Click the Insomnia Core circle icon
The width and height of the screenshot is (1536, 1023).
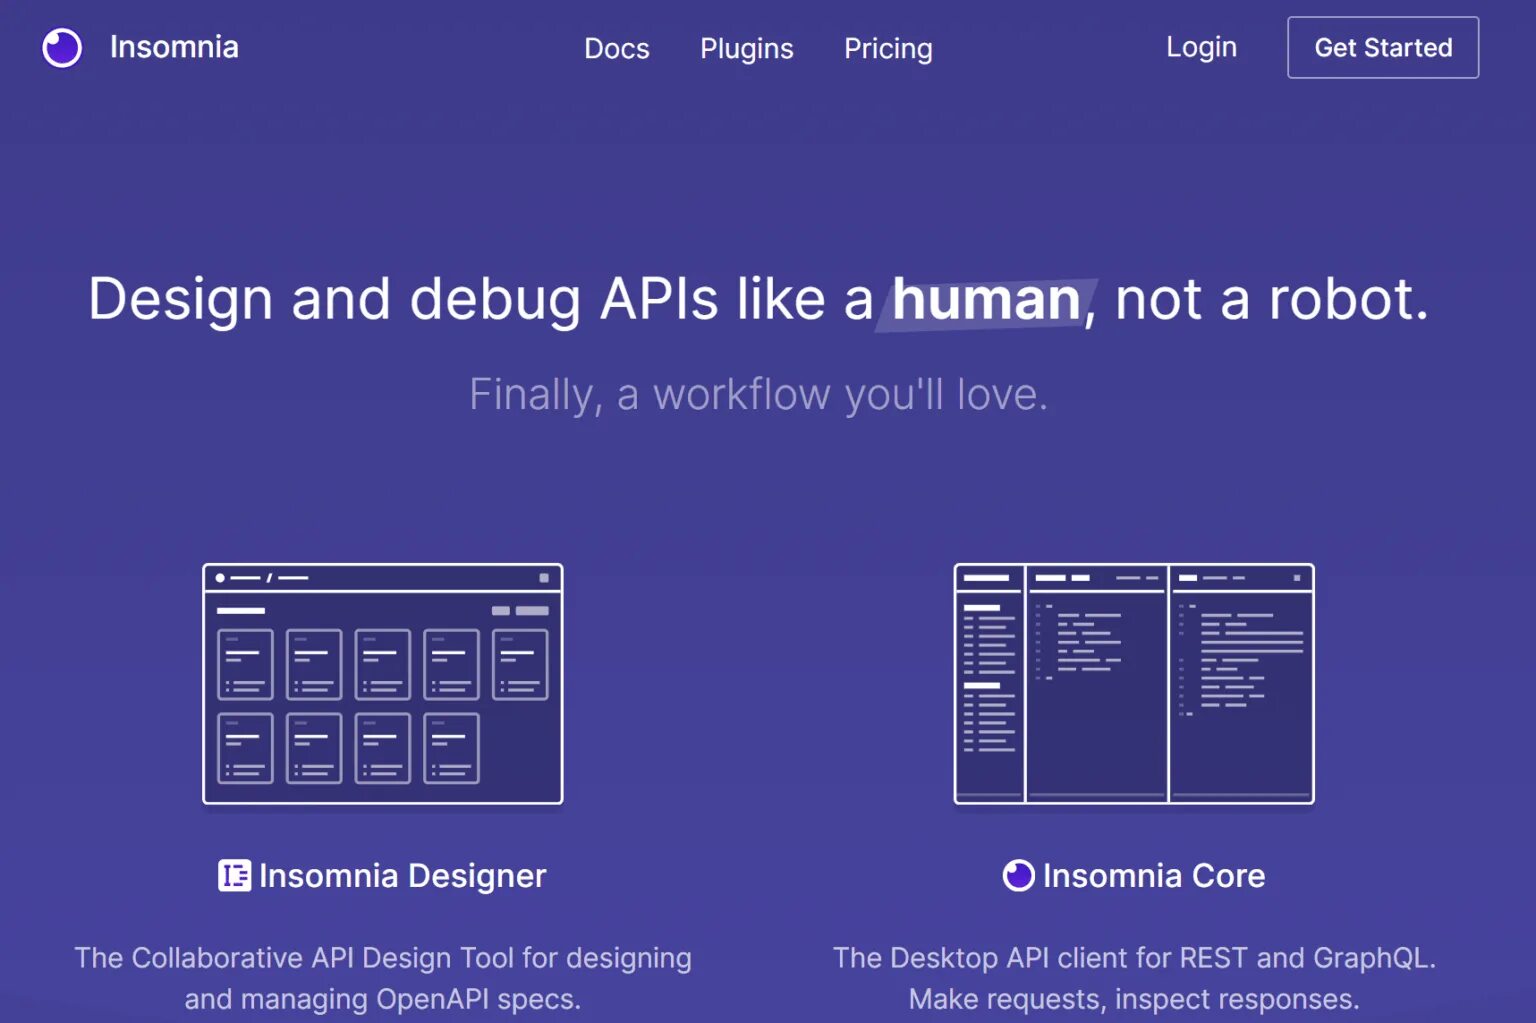pyautogui.click(x=1018, y=875)
